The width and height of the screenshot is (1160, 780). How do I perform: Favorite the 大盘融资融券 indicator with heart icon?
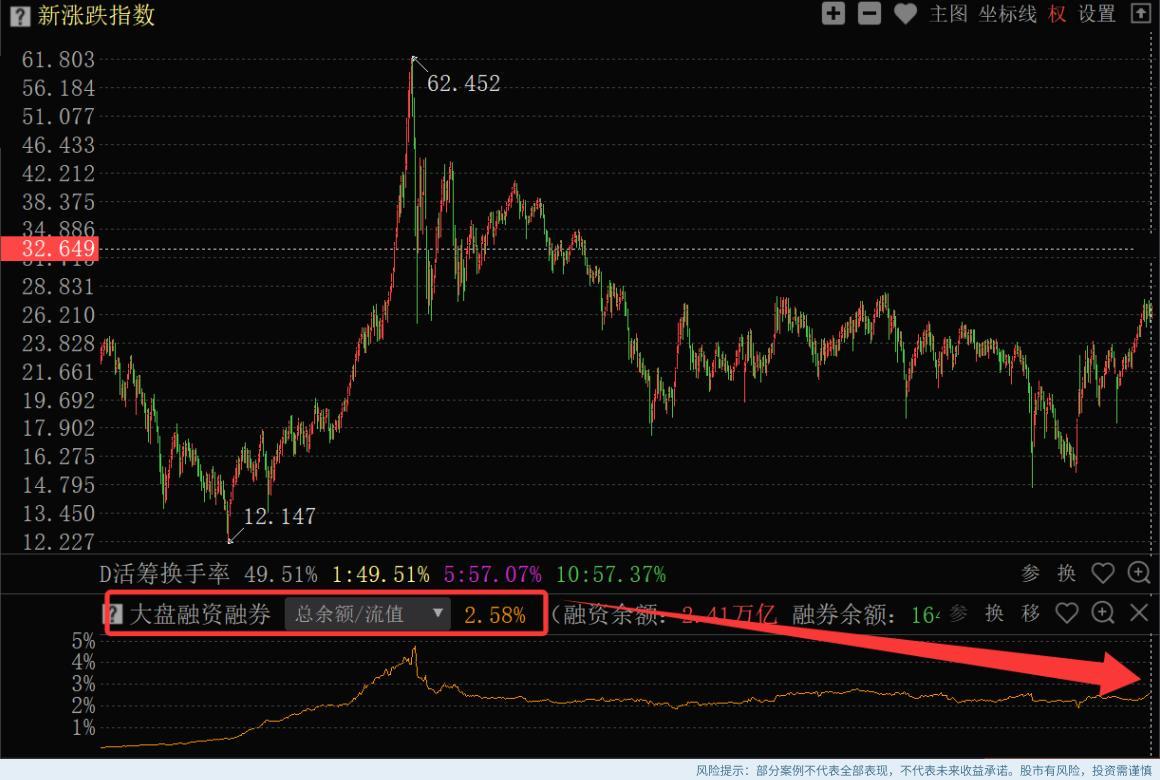click(1066, 613)
